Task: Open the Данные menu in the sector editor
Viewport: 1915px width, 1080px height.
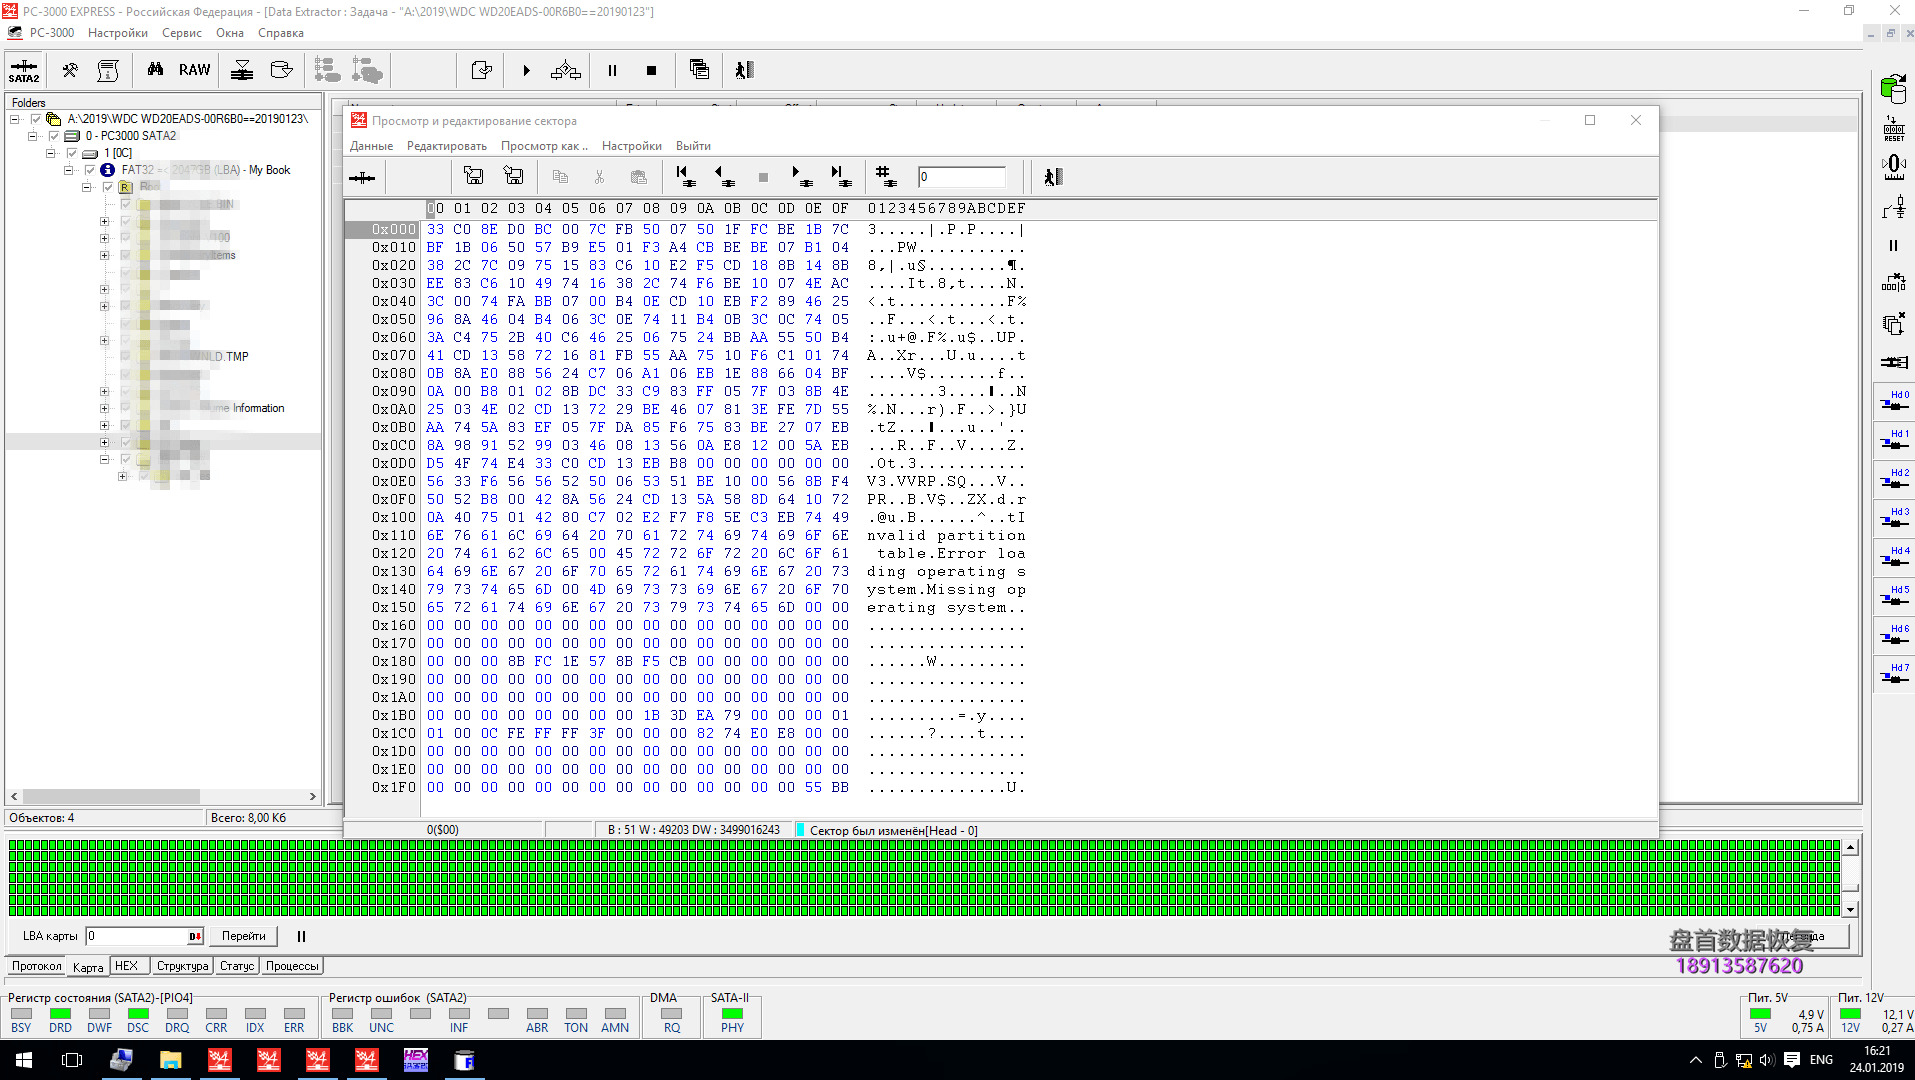Action: pos(372,146)
